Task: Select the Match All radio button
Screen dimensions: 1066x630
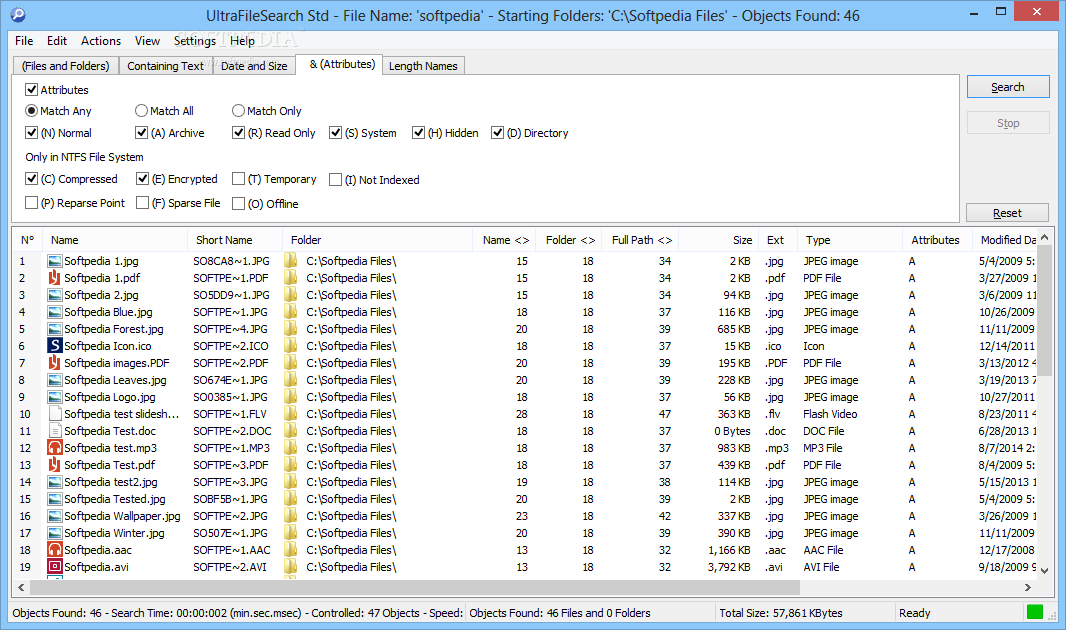Action: click(x=141, y=110)
